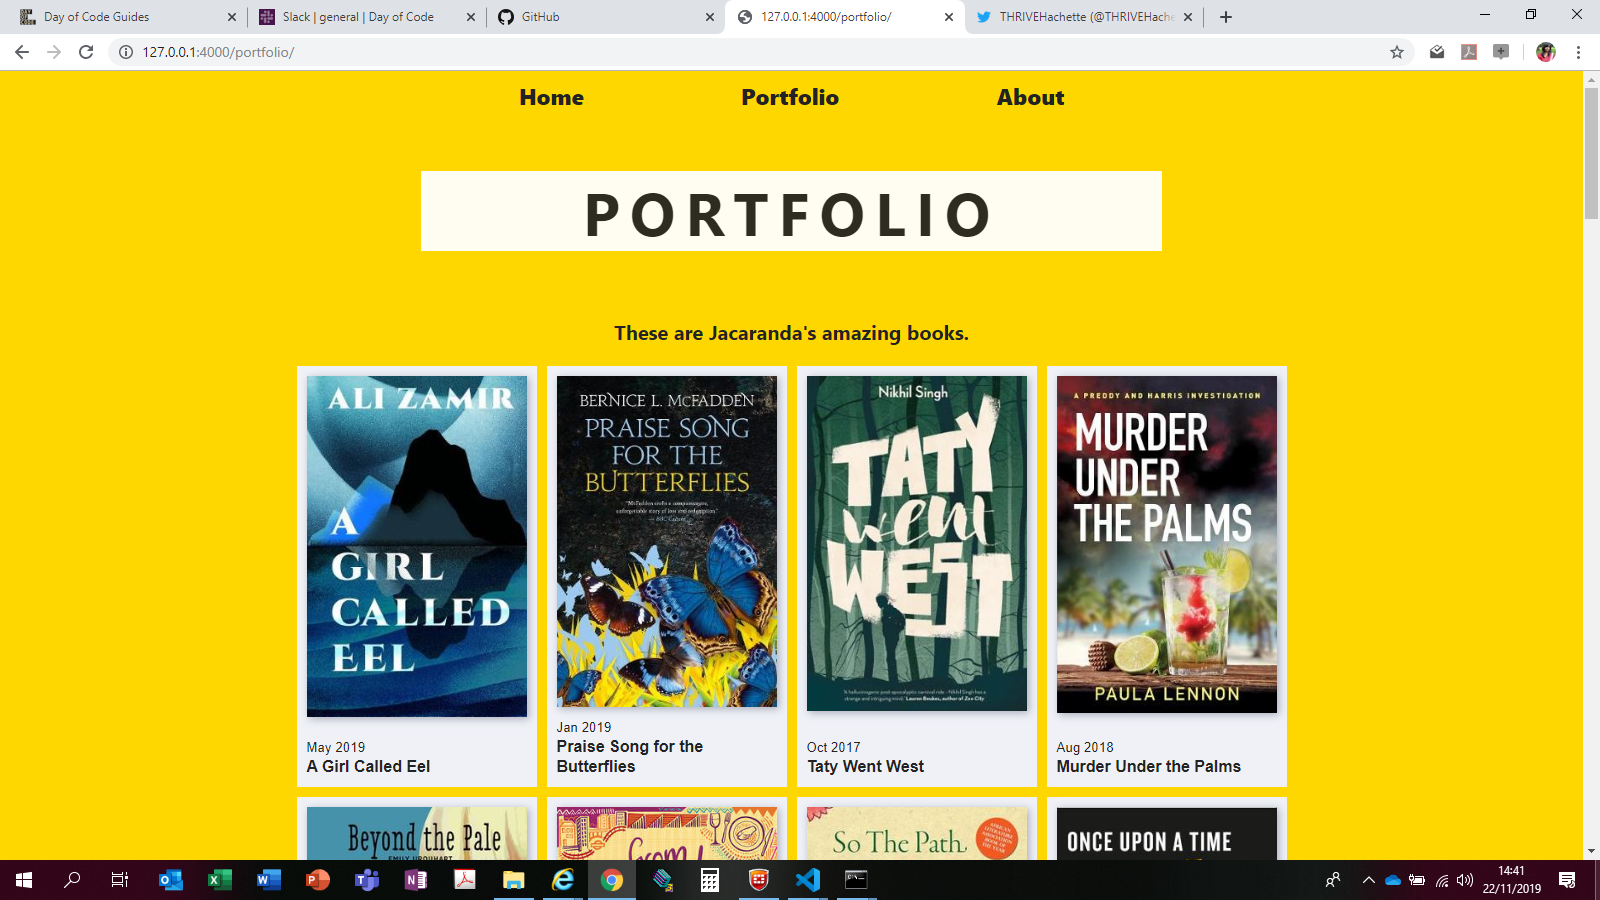The width and height of the screenshot is (1600, 900).
Task: Open Visual Studio Code from taskbar
Action: [808, 880]
